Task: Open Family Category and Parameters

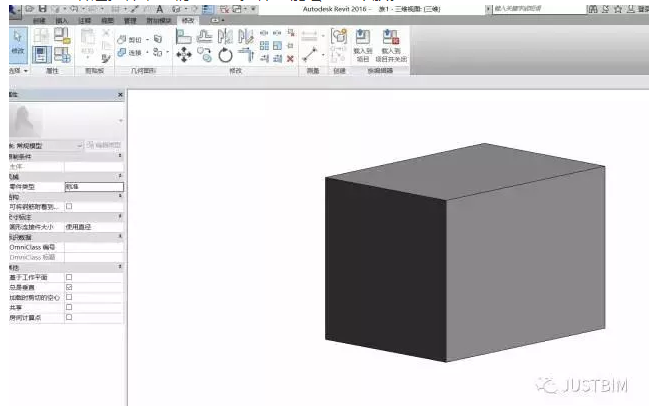Action: [62, 36]
